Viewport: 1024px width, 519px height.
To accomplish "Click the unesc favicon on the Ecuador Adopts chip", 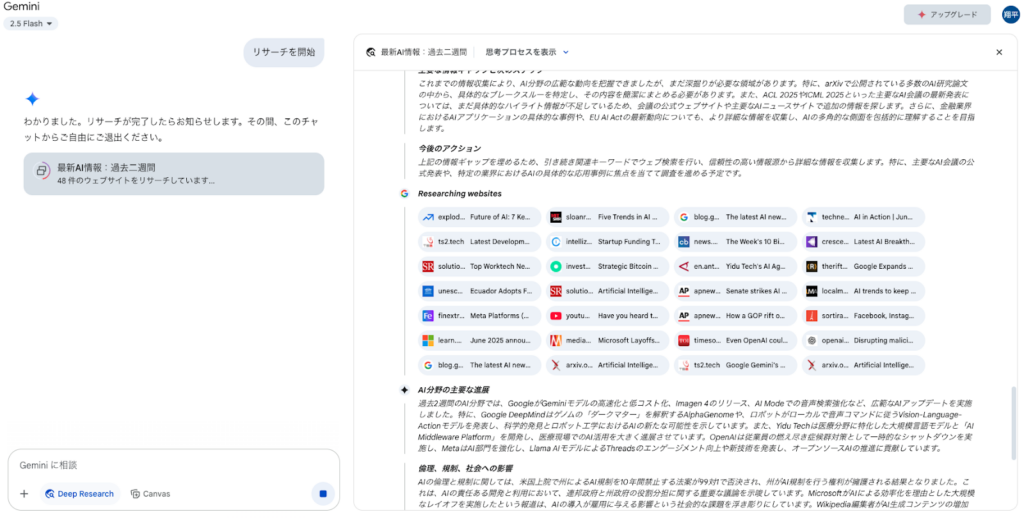I will 428,291.
